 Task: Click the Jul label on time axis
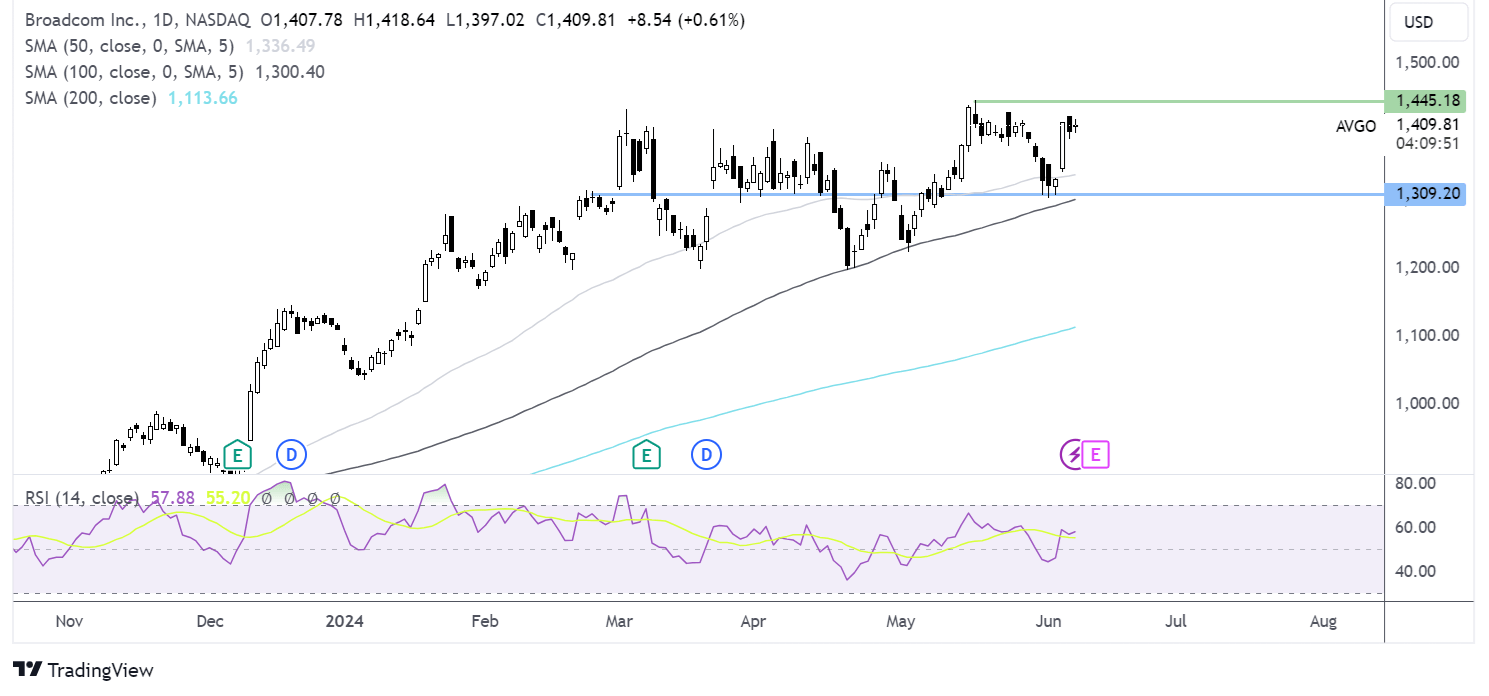pos(1176,621)
